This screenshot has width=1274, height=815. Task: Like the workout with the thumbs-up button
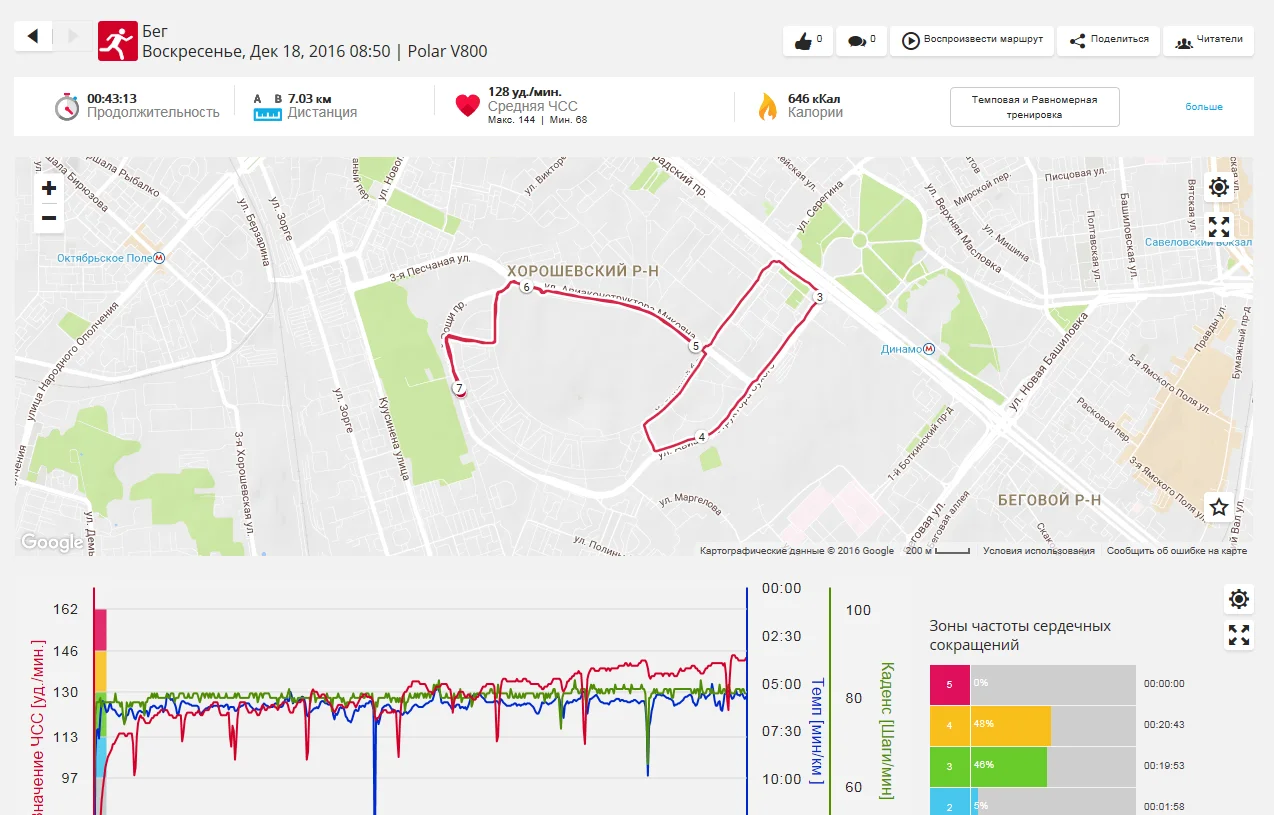click(x=806, y=41)
